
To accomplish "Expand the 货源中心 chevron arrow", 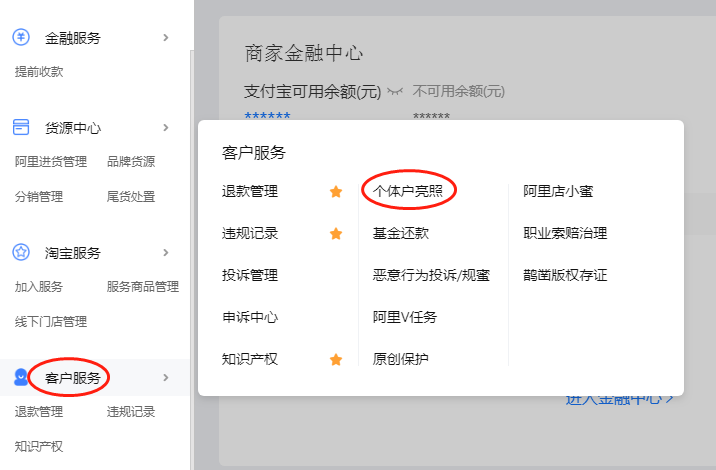I will [166, 127].
